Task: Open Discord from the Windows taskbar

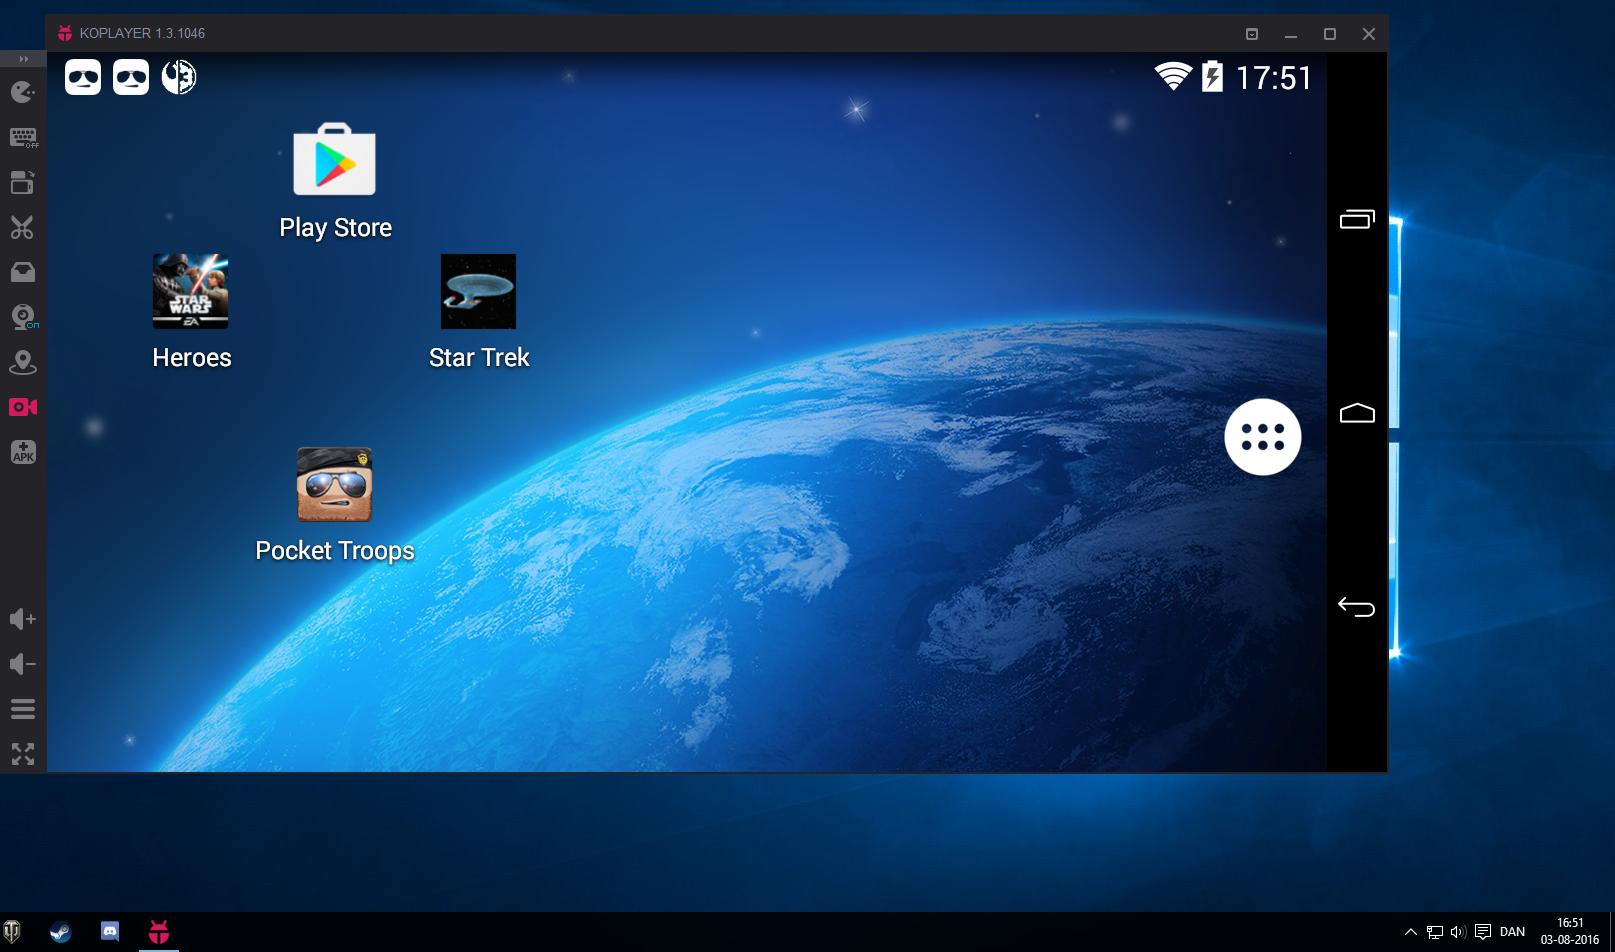Action: tap(109, 931)
